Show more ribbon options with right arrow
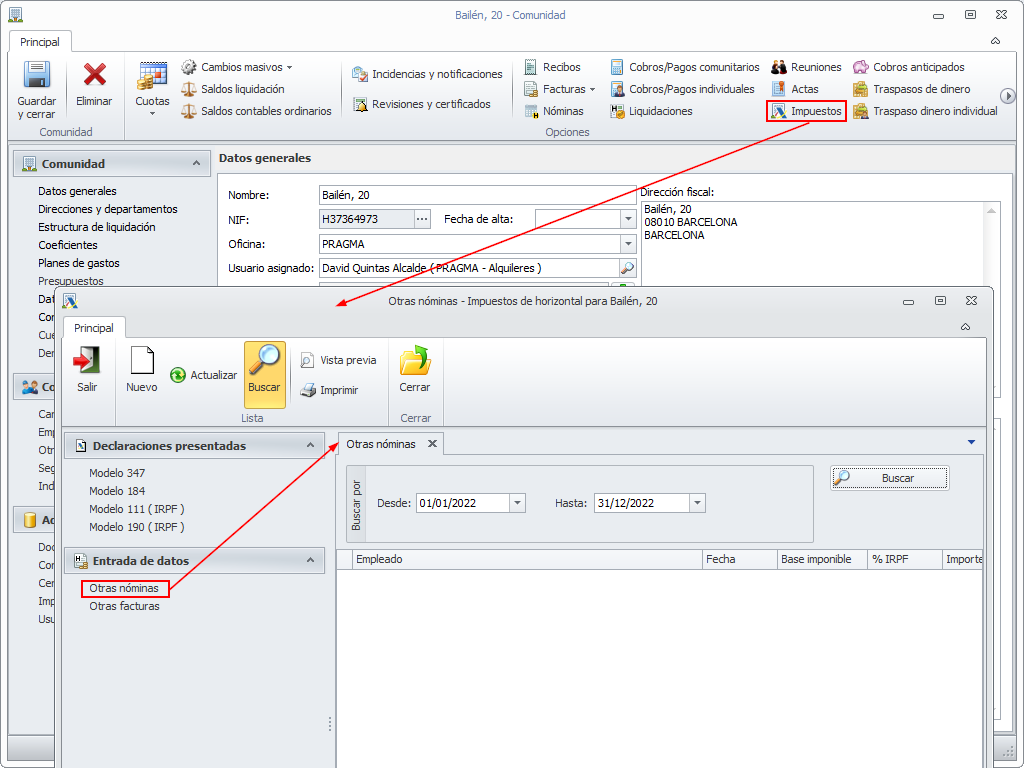This screenshot has height=768, width=1024. [1008, 97]
